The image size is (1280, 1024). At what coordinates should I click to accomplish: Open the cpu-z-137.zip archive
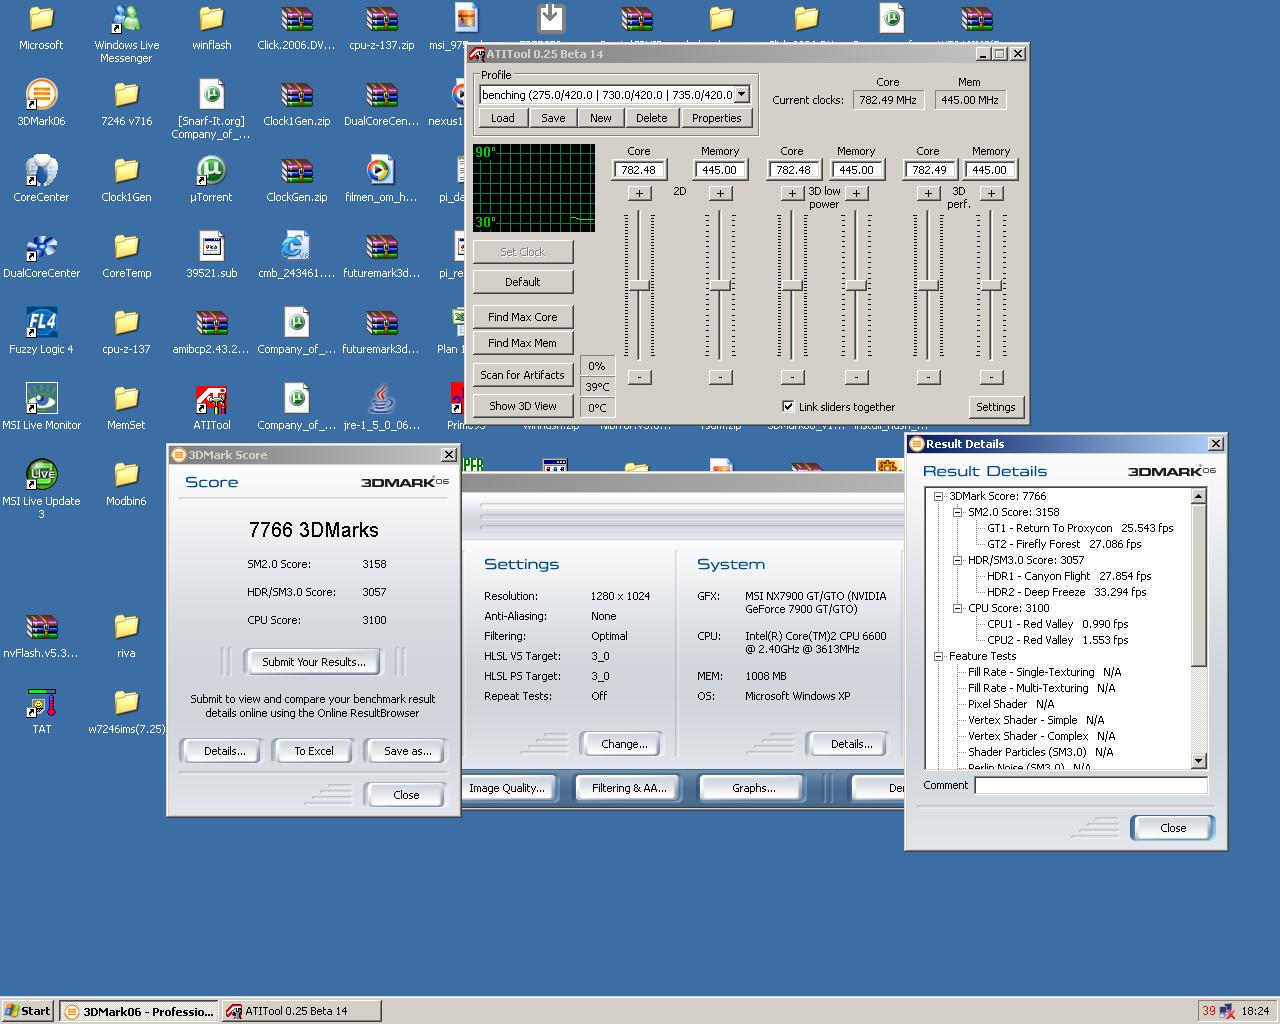(x=382, y=27)
